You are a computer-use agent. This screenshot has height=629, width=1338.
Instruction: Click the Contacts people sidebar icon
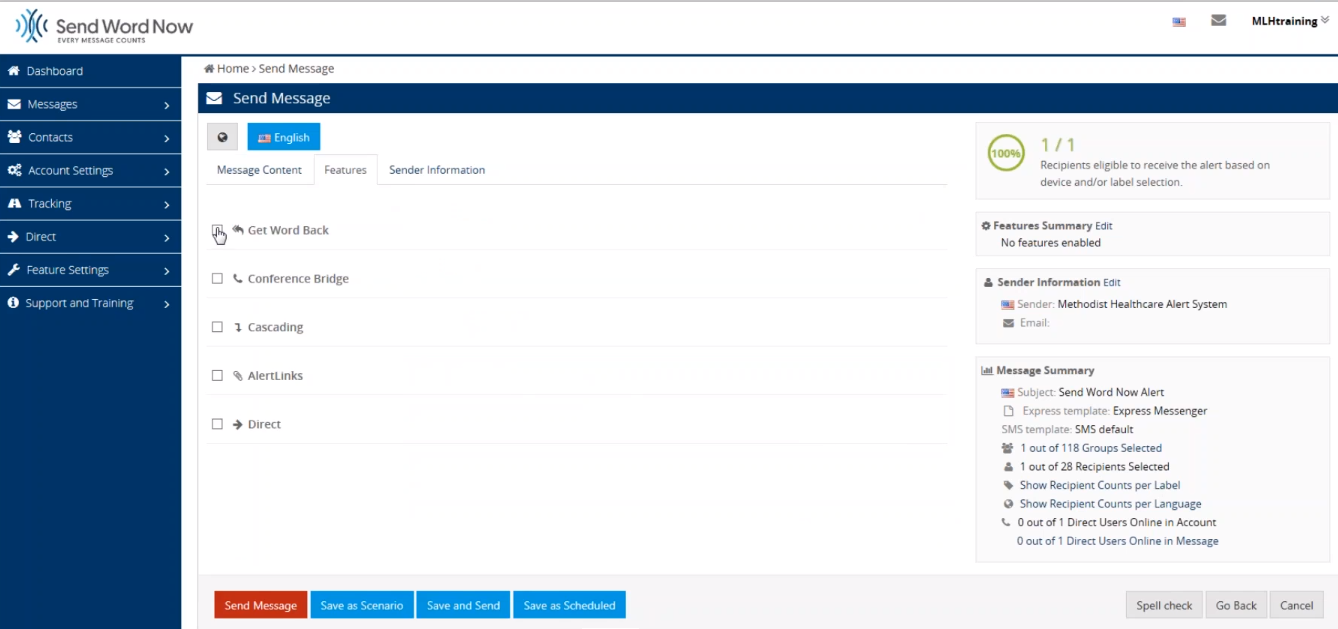point(14,137)
